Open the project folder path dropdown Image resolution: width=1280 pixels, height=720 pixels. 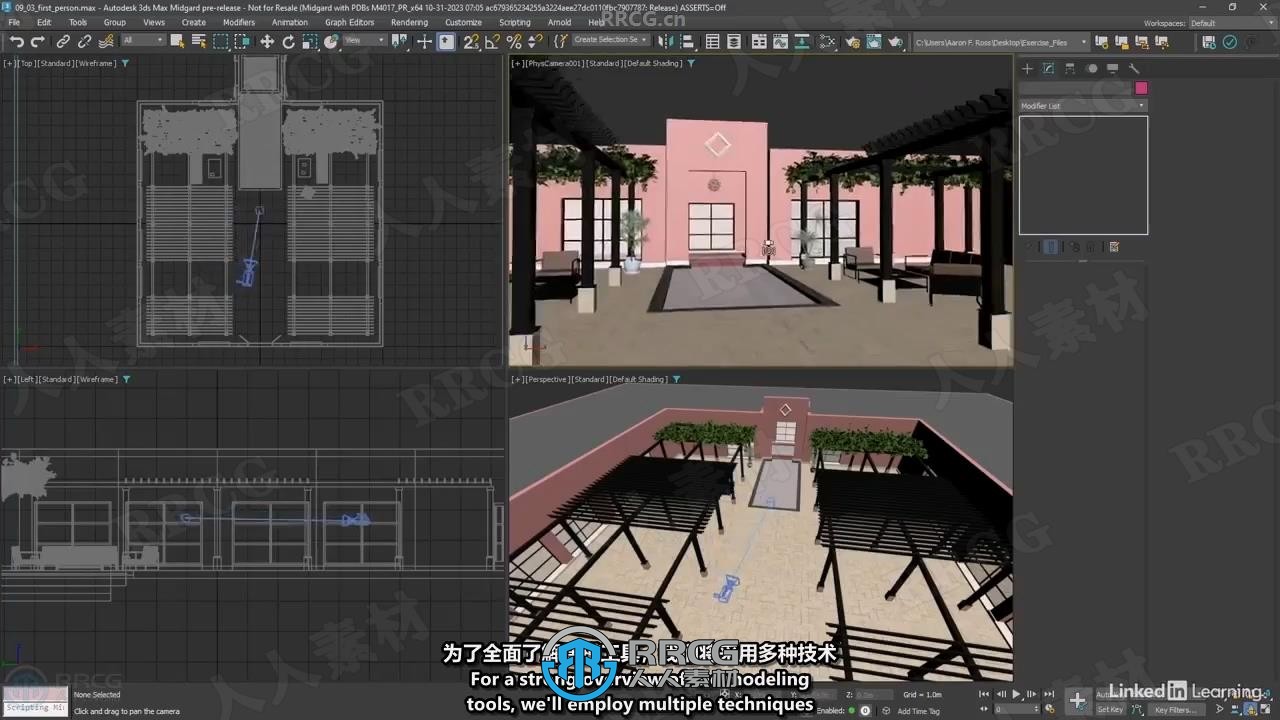[x=1001, y=42]
